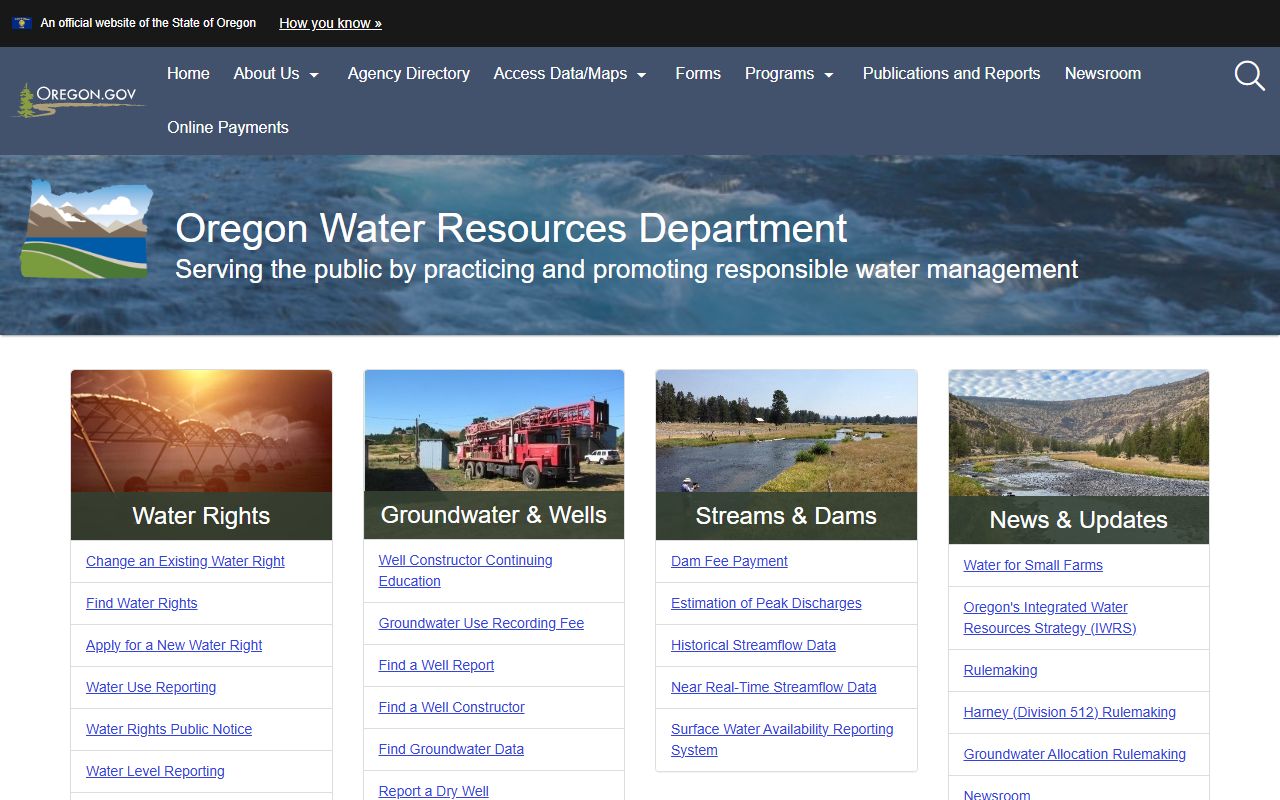
Task: Open Online Payments menu item
Action: click(x=228, y=128)
